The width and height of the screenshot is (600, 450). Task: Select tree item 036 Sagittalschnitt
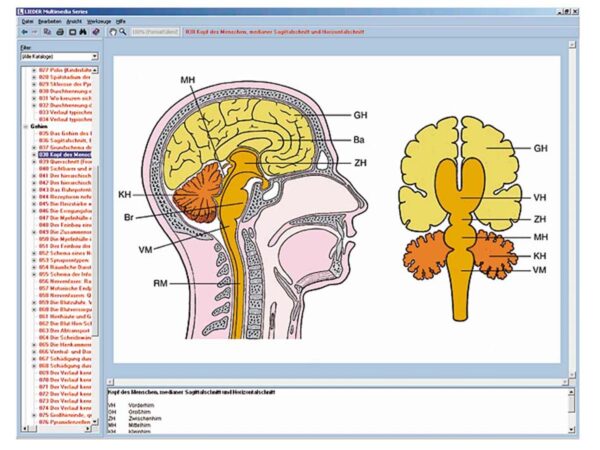point(65,140)
